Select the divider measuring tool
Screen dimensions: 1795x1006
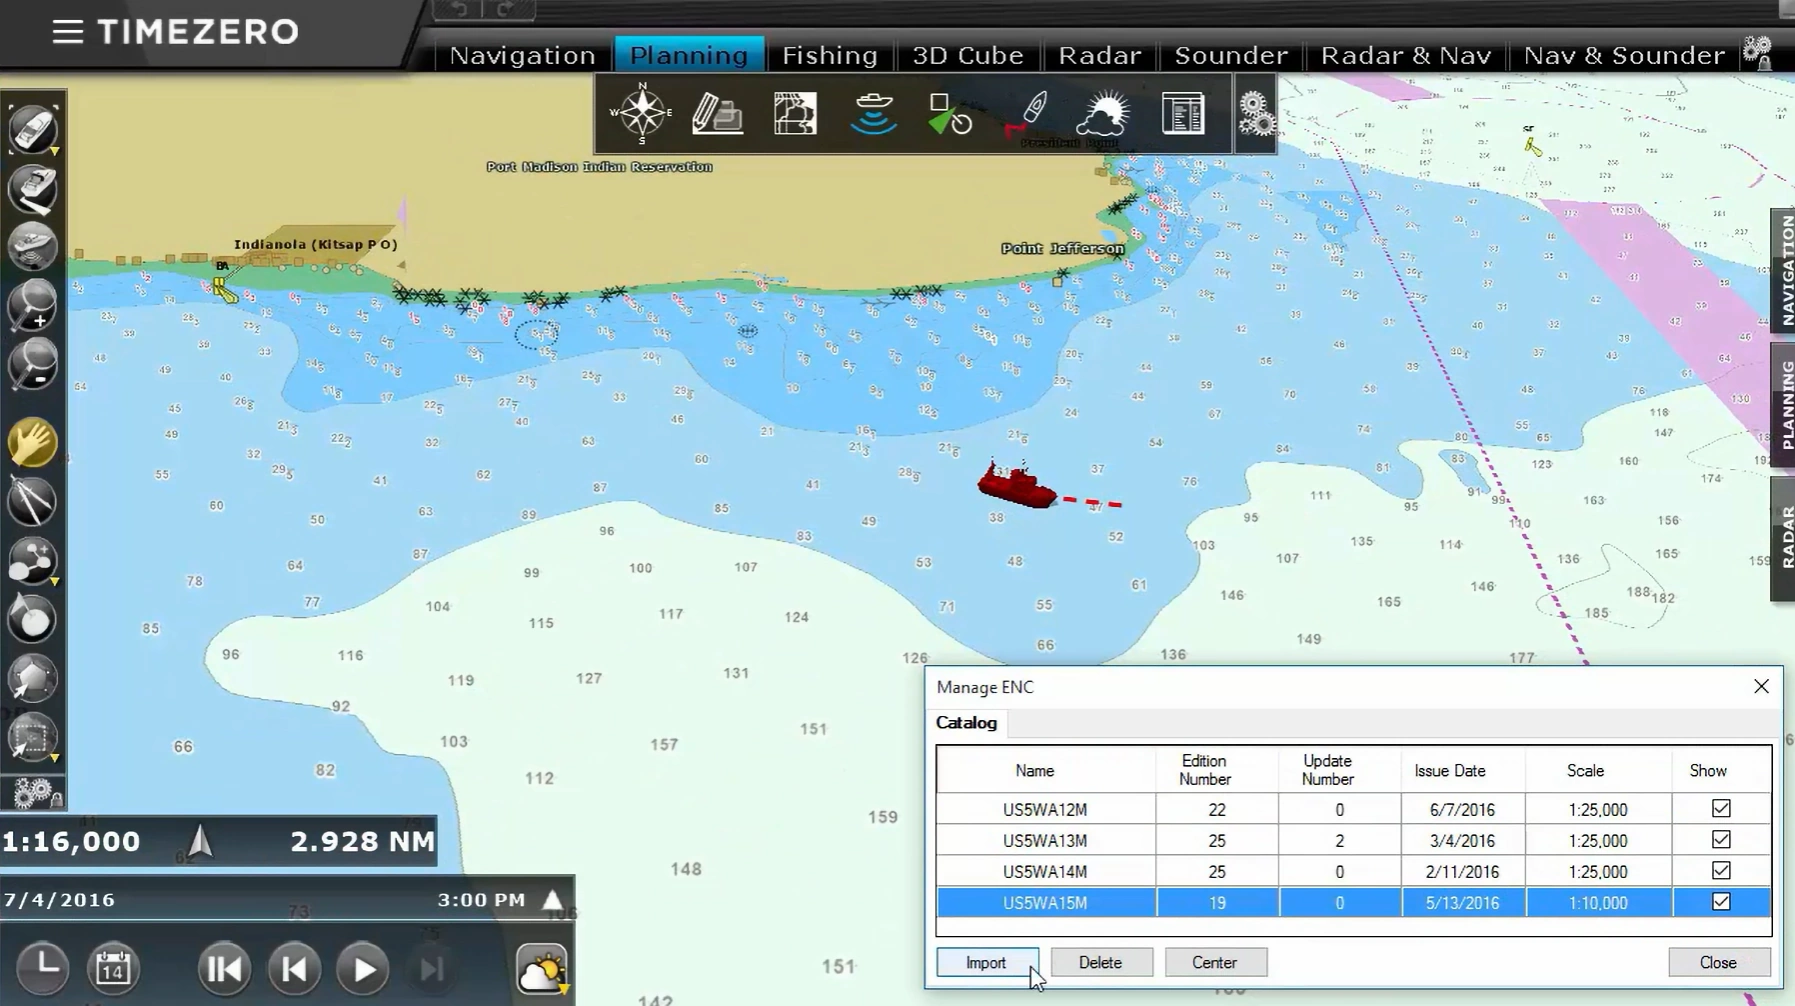[x=33, y=501]
